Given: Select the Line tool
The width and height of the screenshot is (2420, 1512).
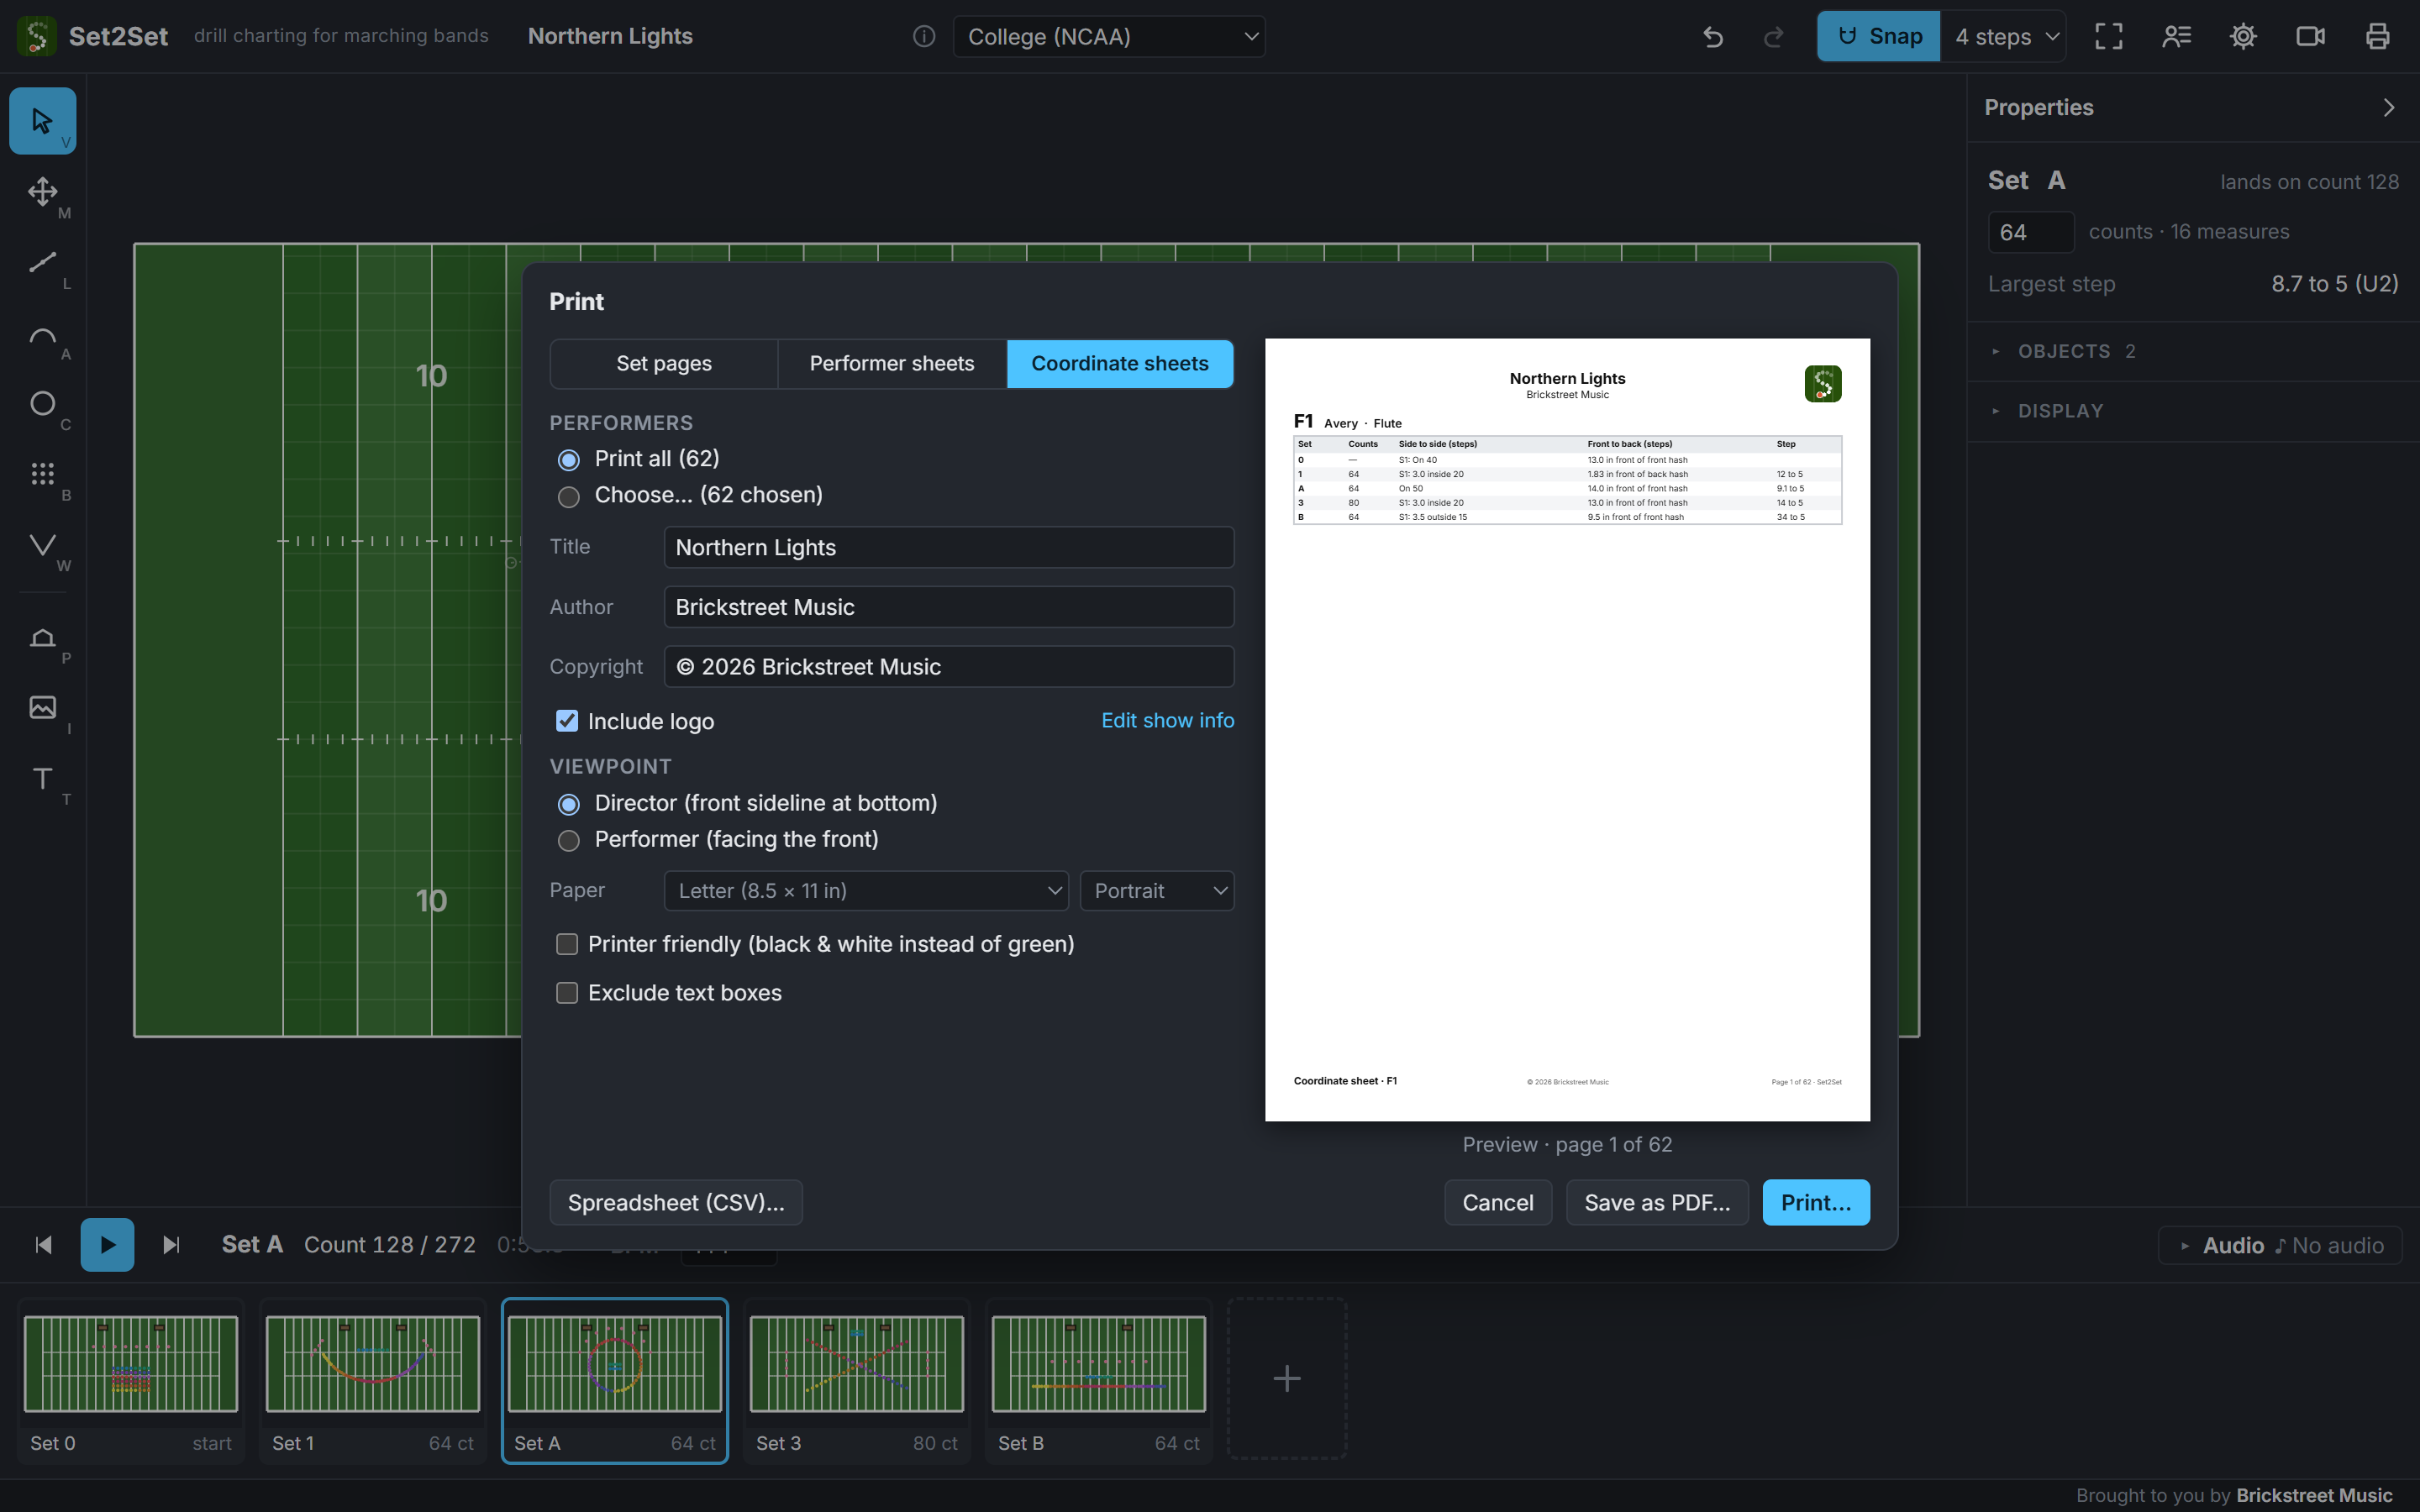Looking at the screenshot, I should (42, 262).
